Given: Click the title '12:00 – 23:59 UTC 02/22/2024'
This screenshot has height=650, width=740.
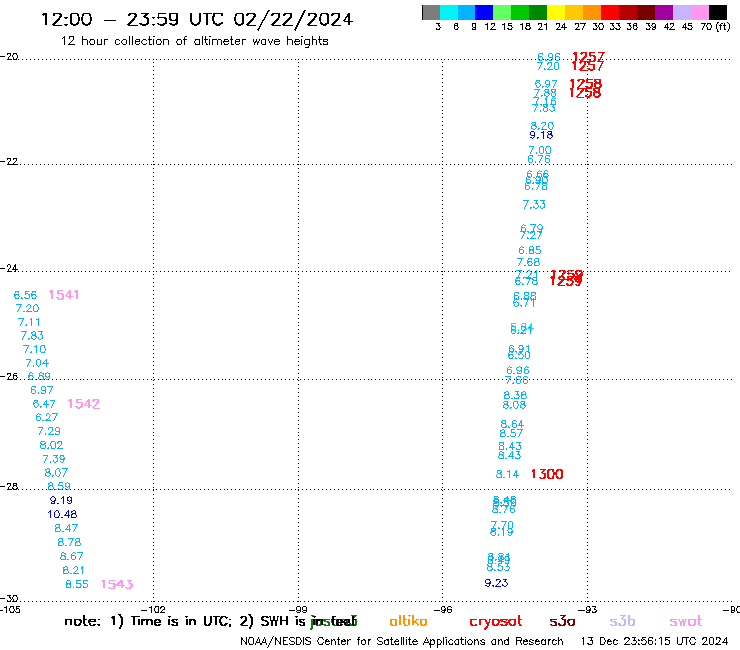Looking at the screenshot, I should click(x=197, y=19).
